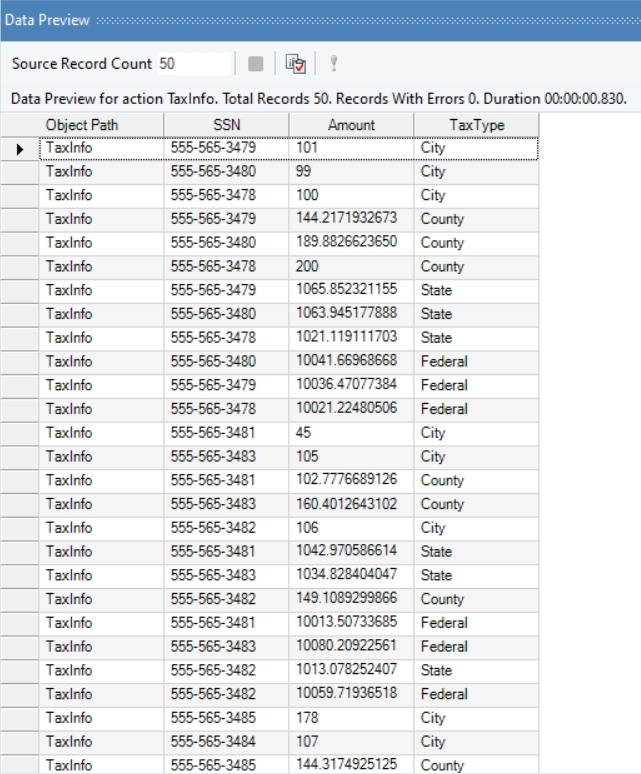Click the TaxType column header

click(476, 125)
